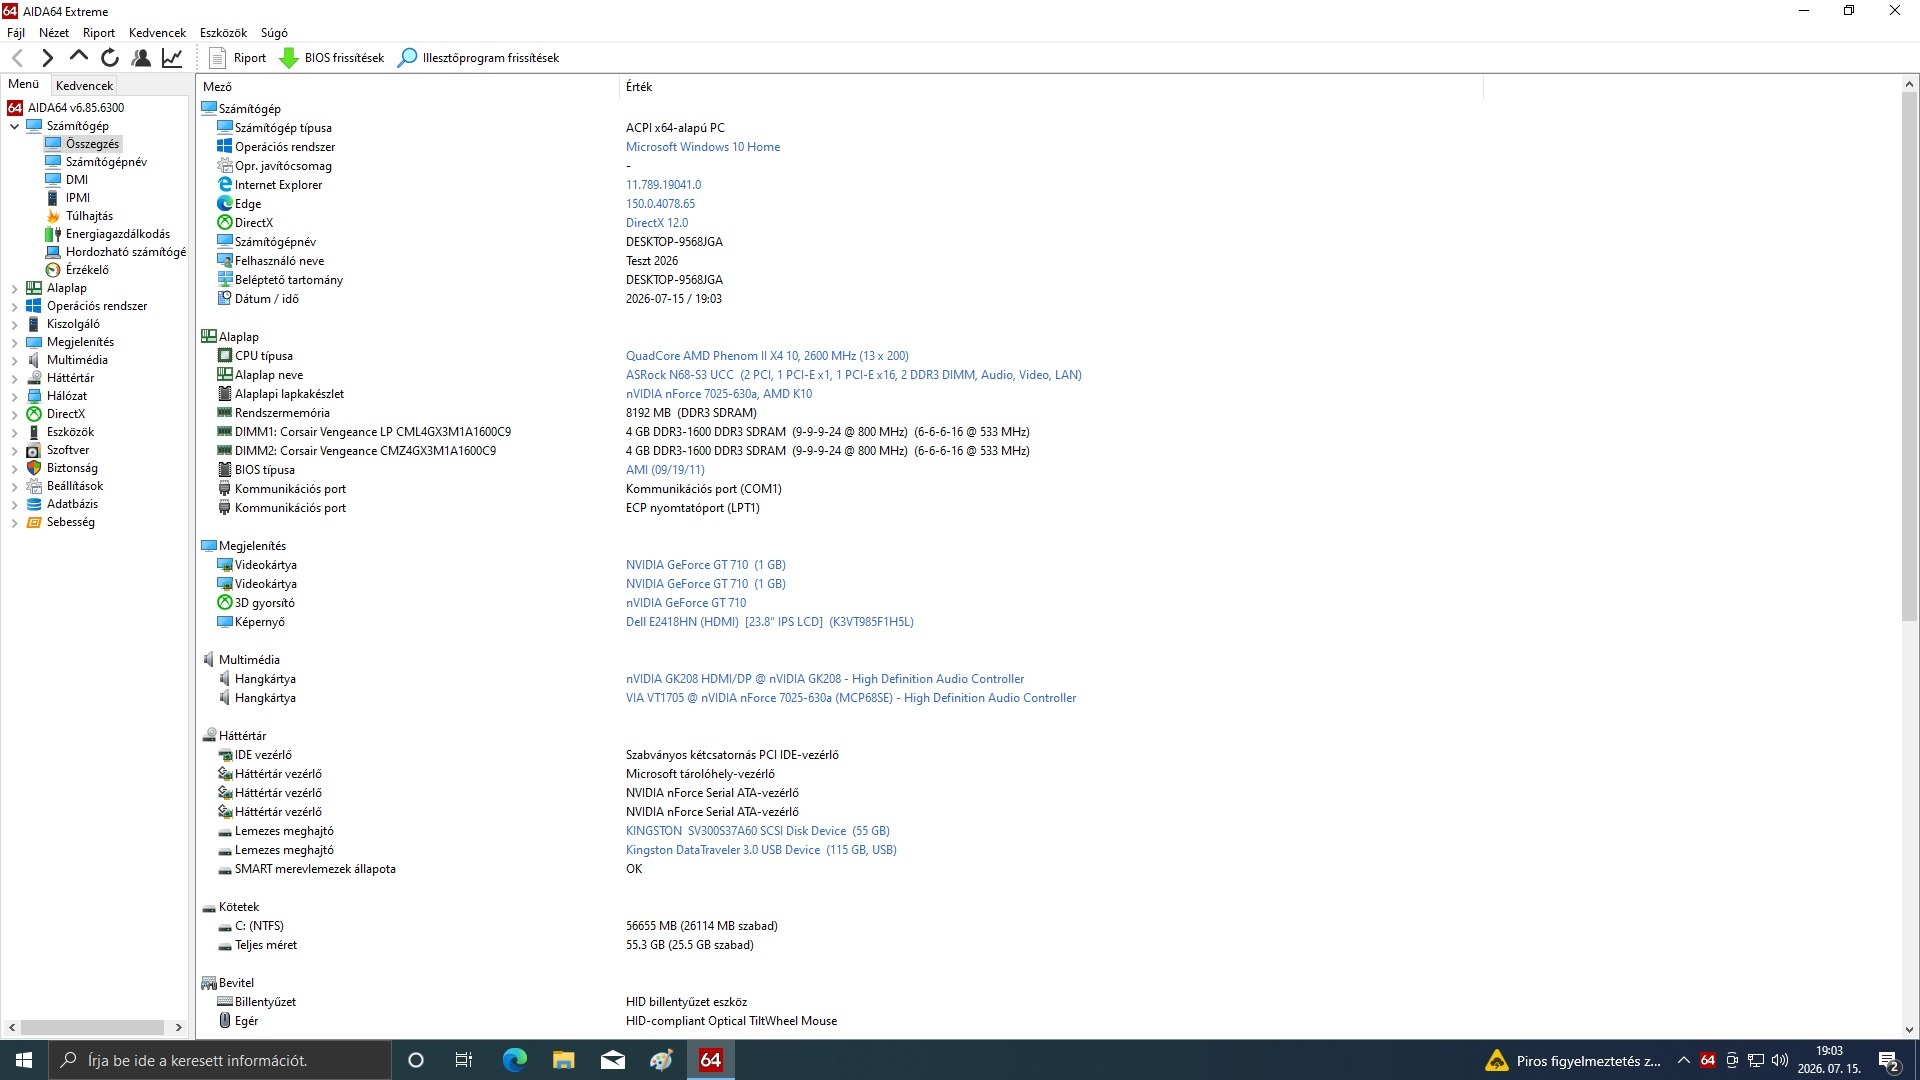Click the refresh toolbar icon
The image size is (1920, 1080).
(110, 58)
